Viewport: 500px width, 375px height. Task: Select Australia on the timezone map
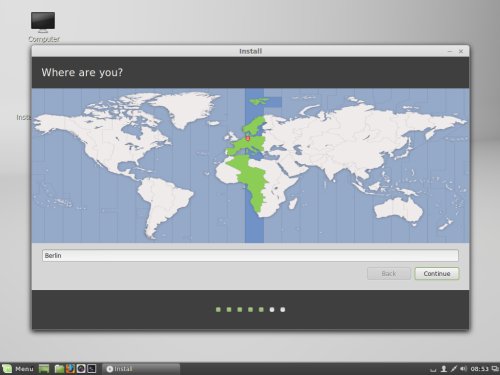(398, 210)
